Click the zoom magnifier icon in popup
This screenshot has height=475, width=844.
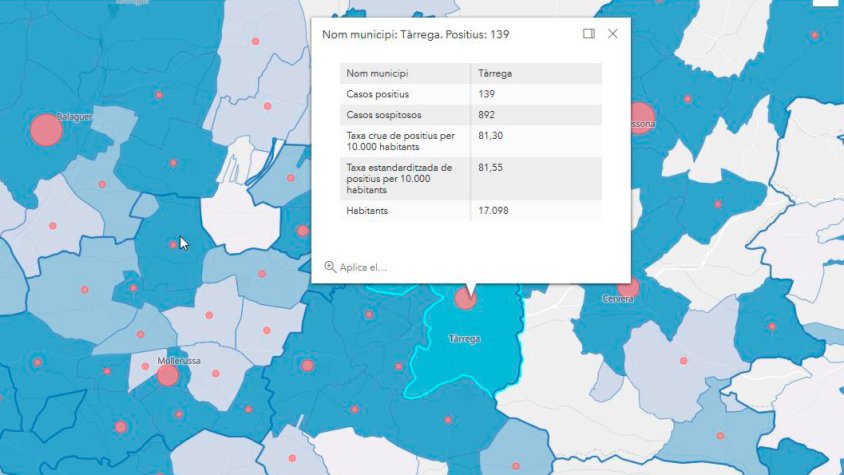coord(330,267)
